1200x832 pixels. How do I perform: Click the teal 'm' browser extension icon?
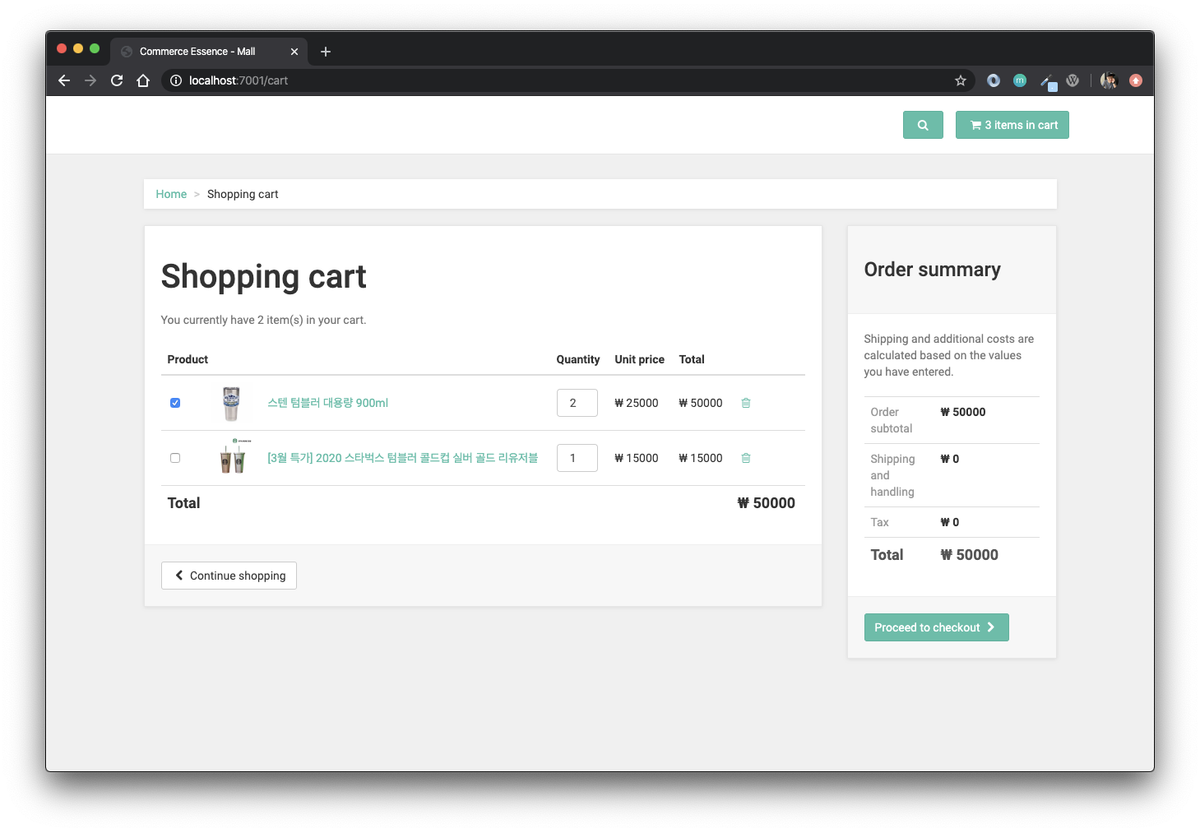pyautogui.click(x=1019, y=80)
